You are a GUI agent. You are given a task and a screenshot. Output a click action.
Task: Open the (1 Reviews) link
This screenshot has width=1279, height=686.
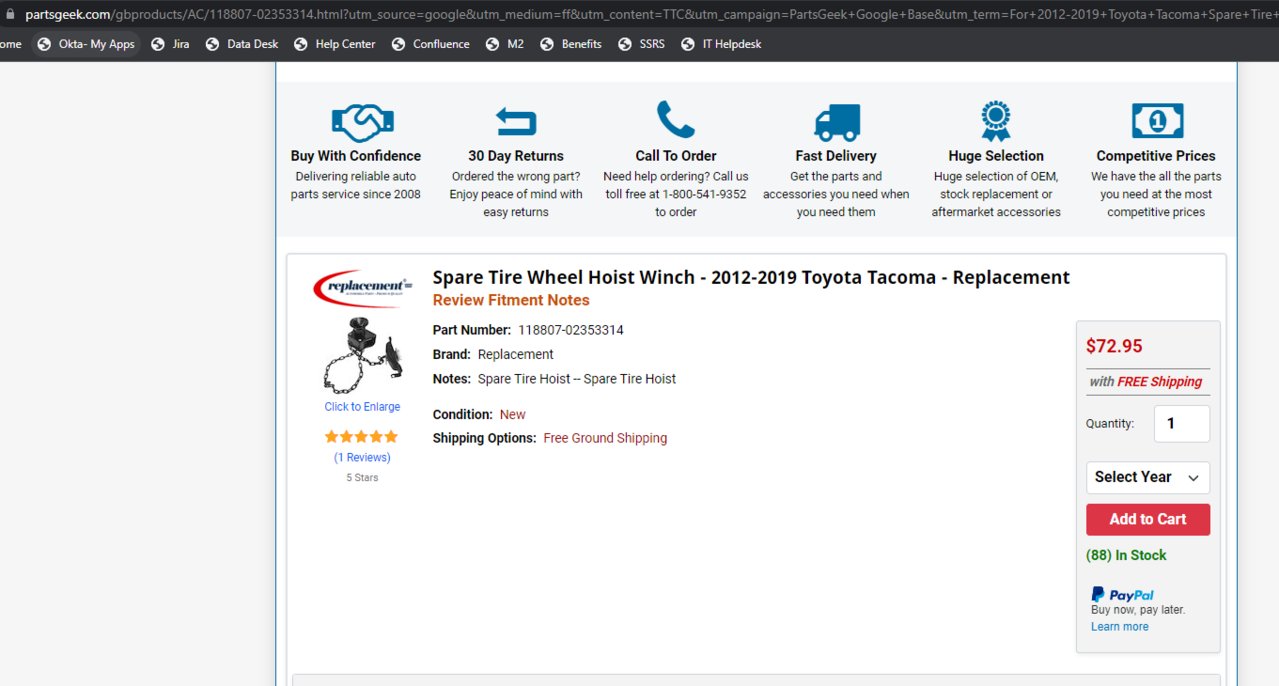pyautogui.click(x=362, y=458)
